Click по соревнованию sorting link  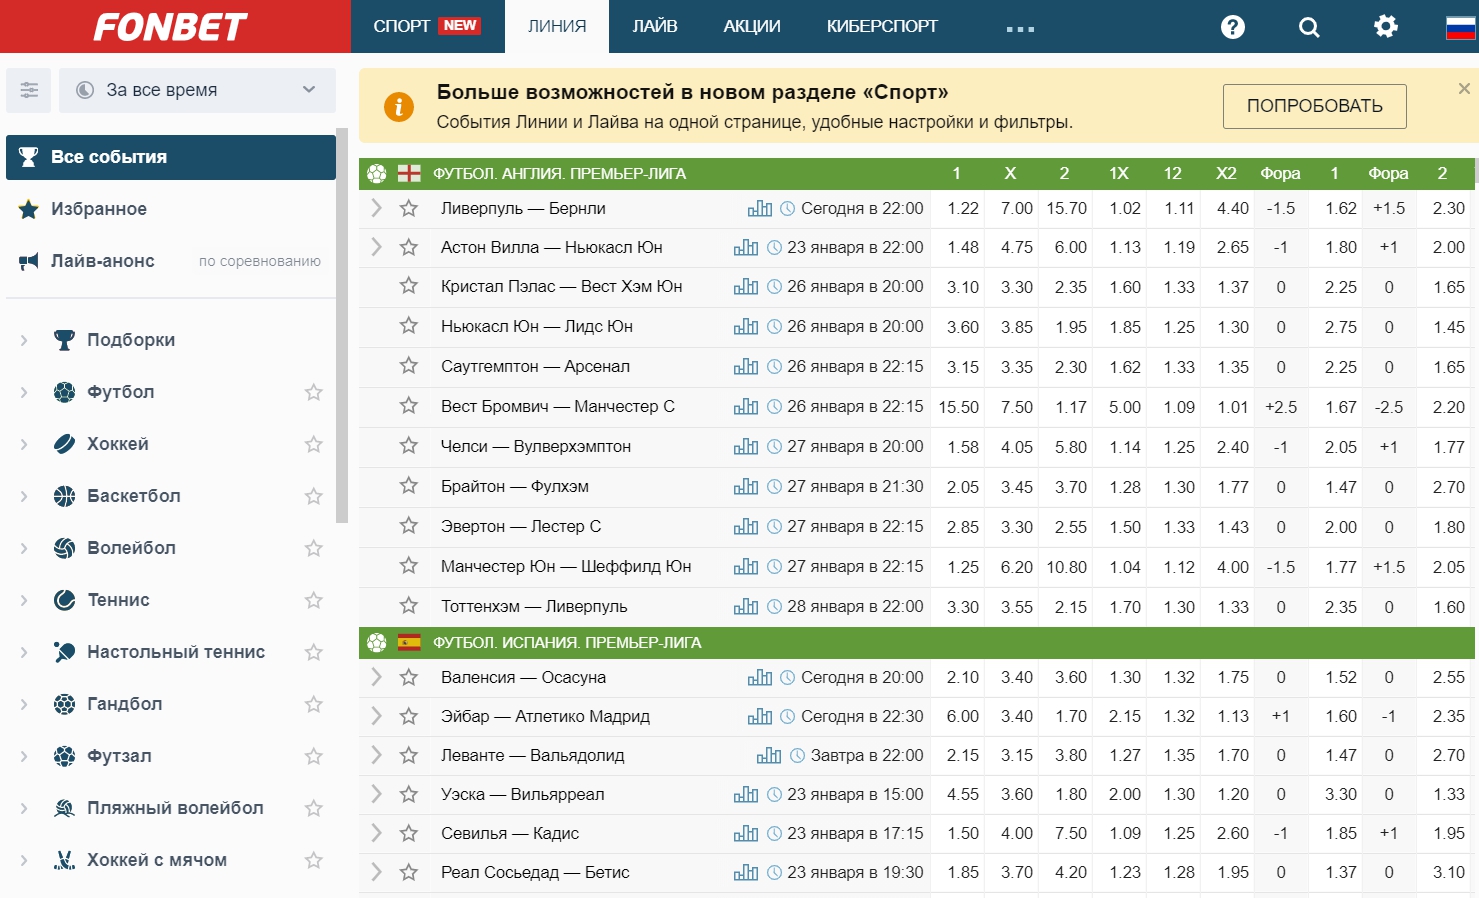(x=260, y=261)
